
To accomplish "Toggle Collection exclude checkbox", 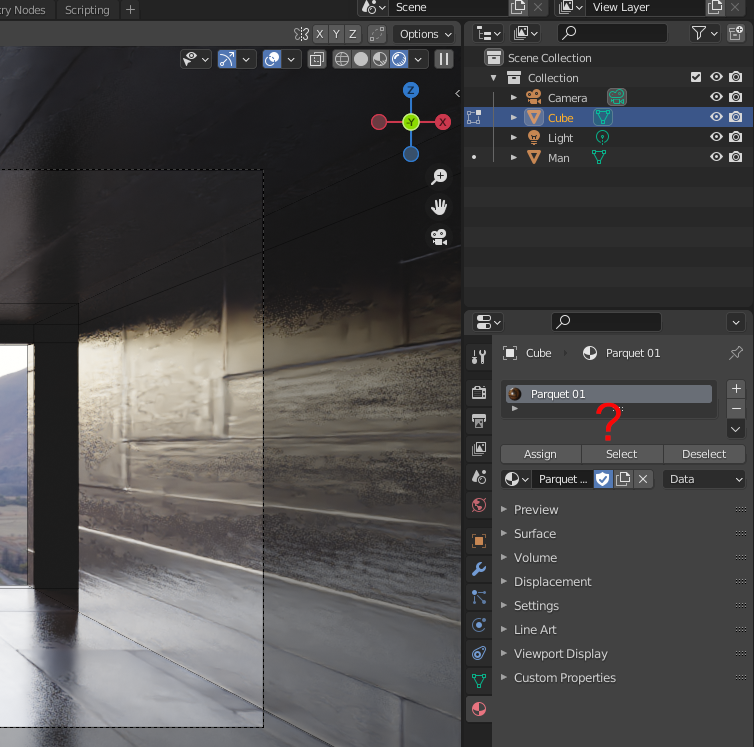I will click(696, 77).
